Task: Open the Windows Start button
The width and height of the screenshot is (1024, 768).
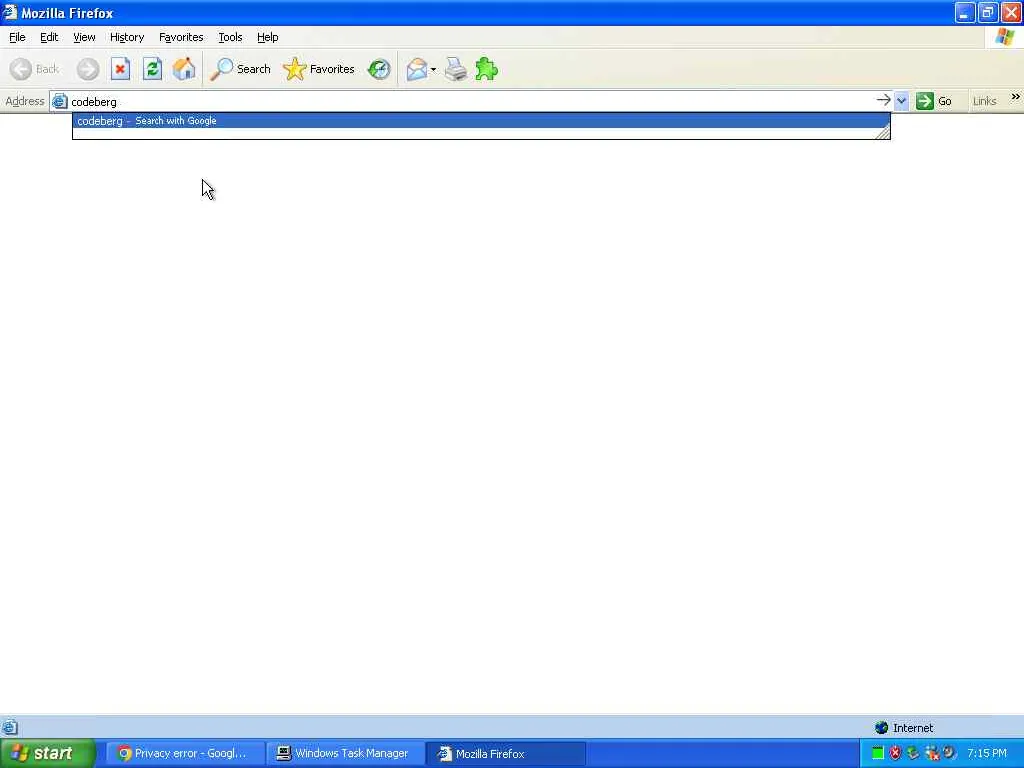Action: pyautogui.click(x=46, y=753)
